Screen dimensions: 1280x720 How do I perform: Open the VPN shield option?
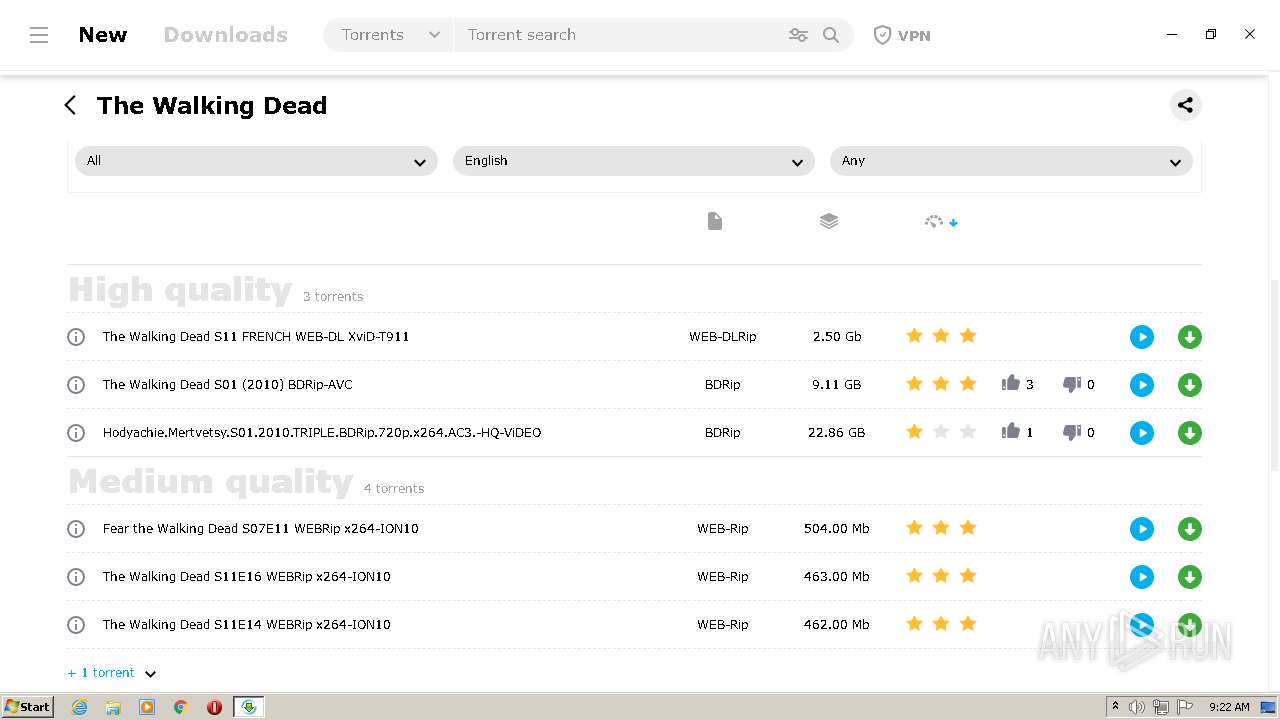pos(902,35)
